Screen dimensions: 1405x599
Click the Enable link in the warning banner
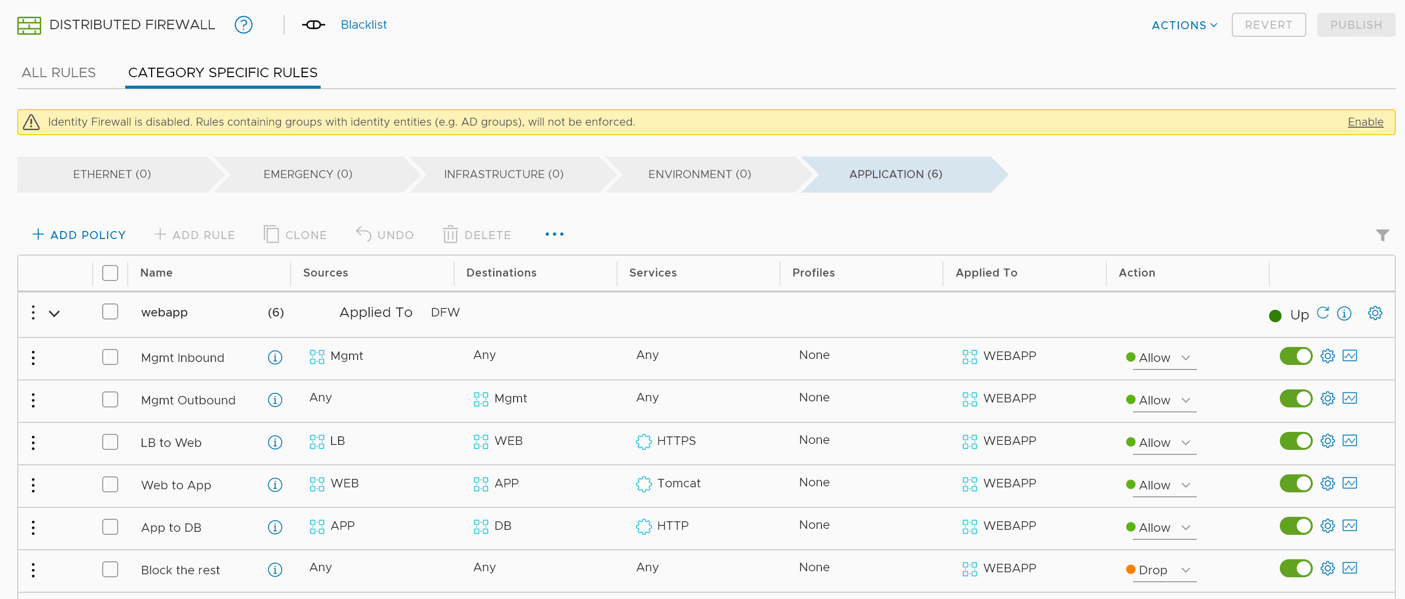point(1365,122)
